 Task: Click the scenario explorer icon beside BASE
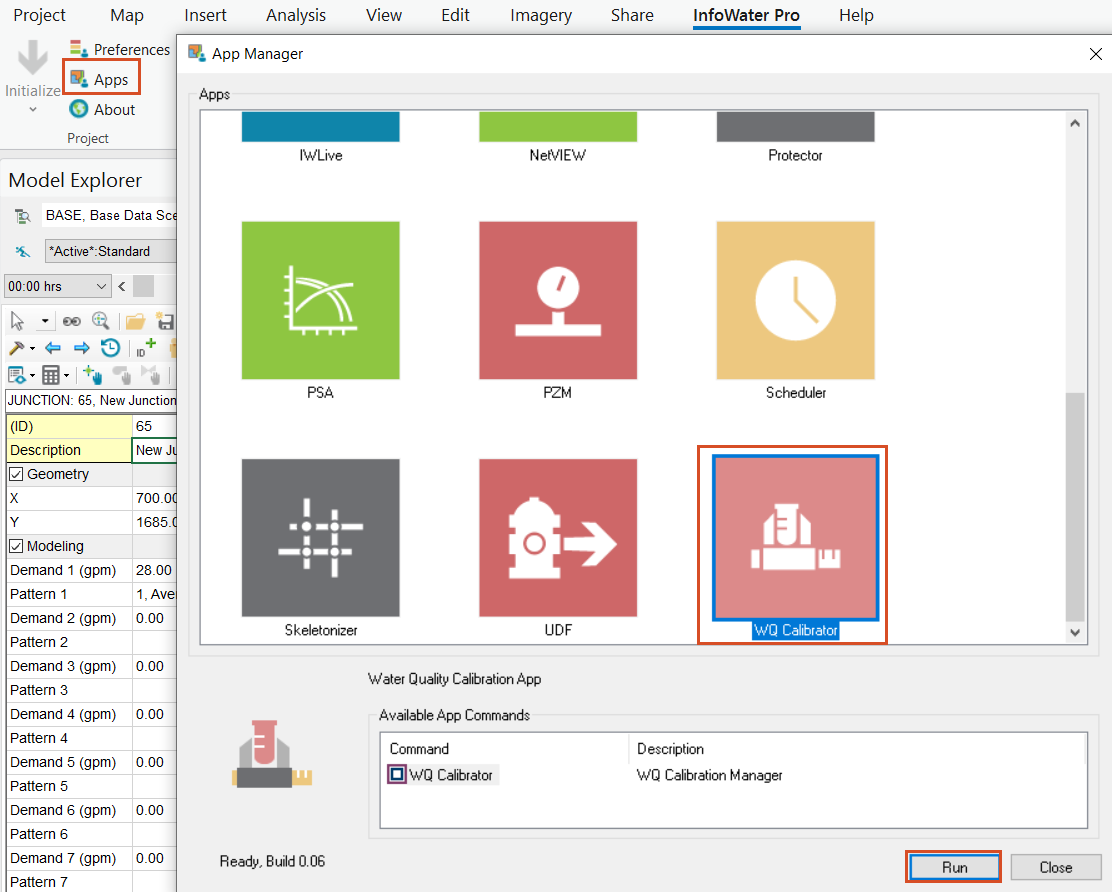pyautogui.click(x=23, y=216)
